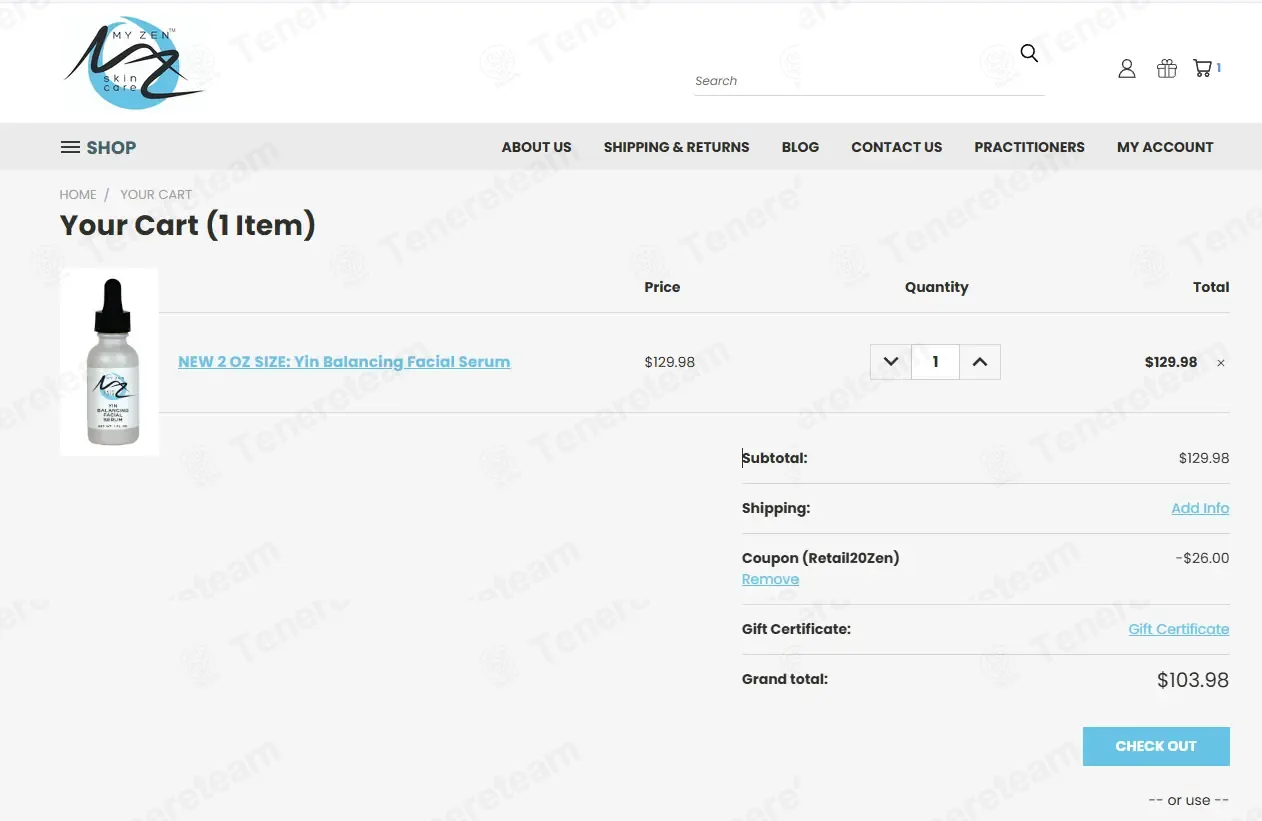Image resolution: width=1262 pixels, height=821 pixels.
Task: Click the quantity input field
Action: 936,362
